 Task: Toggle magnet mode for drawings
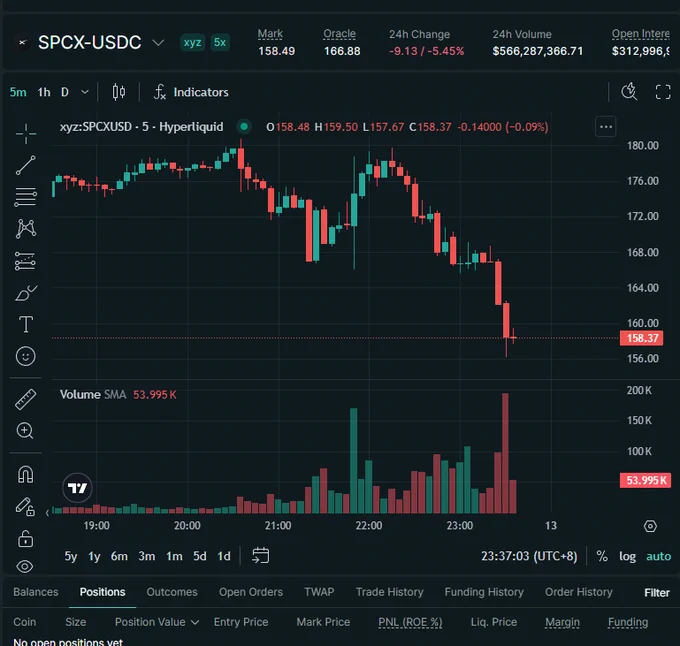tap(26, 474)
